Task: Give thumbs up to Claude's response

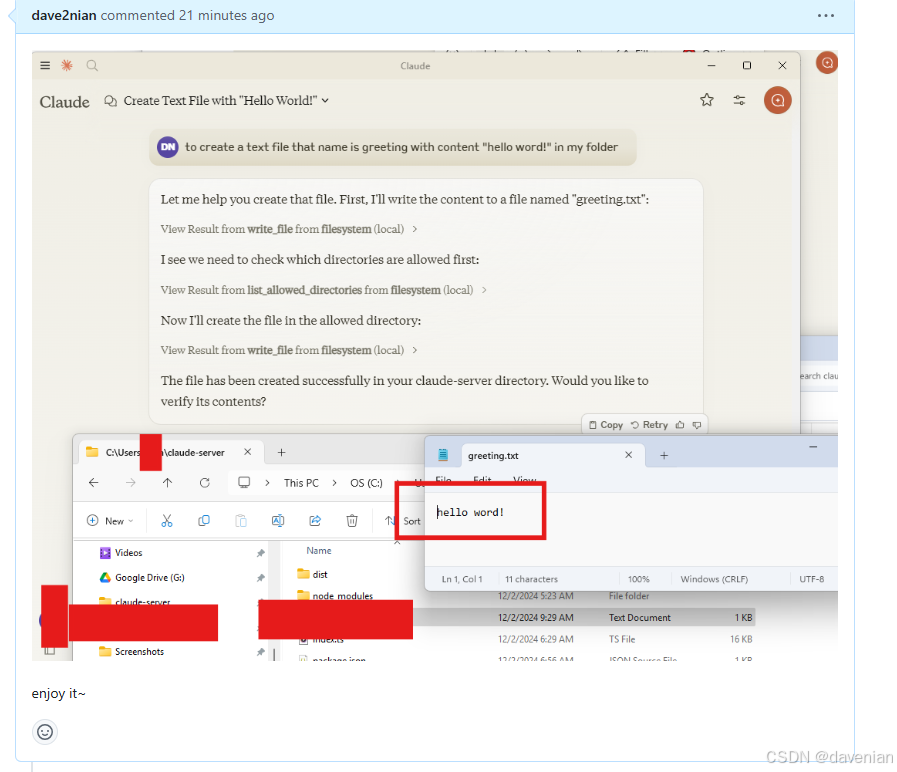Action: (681, 425)
